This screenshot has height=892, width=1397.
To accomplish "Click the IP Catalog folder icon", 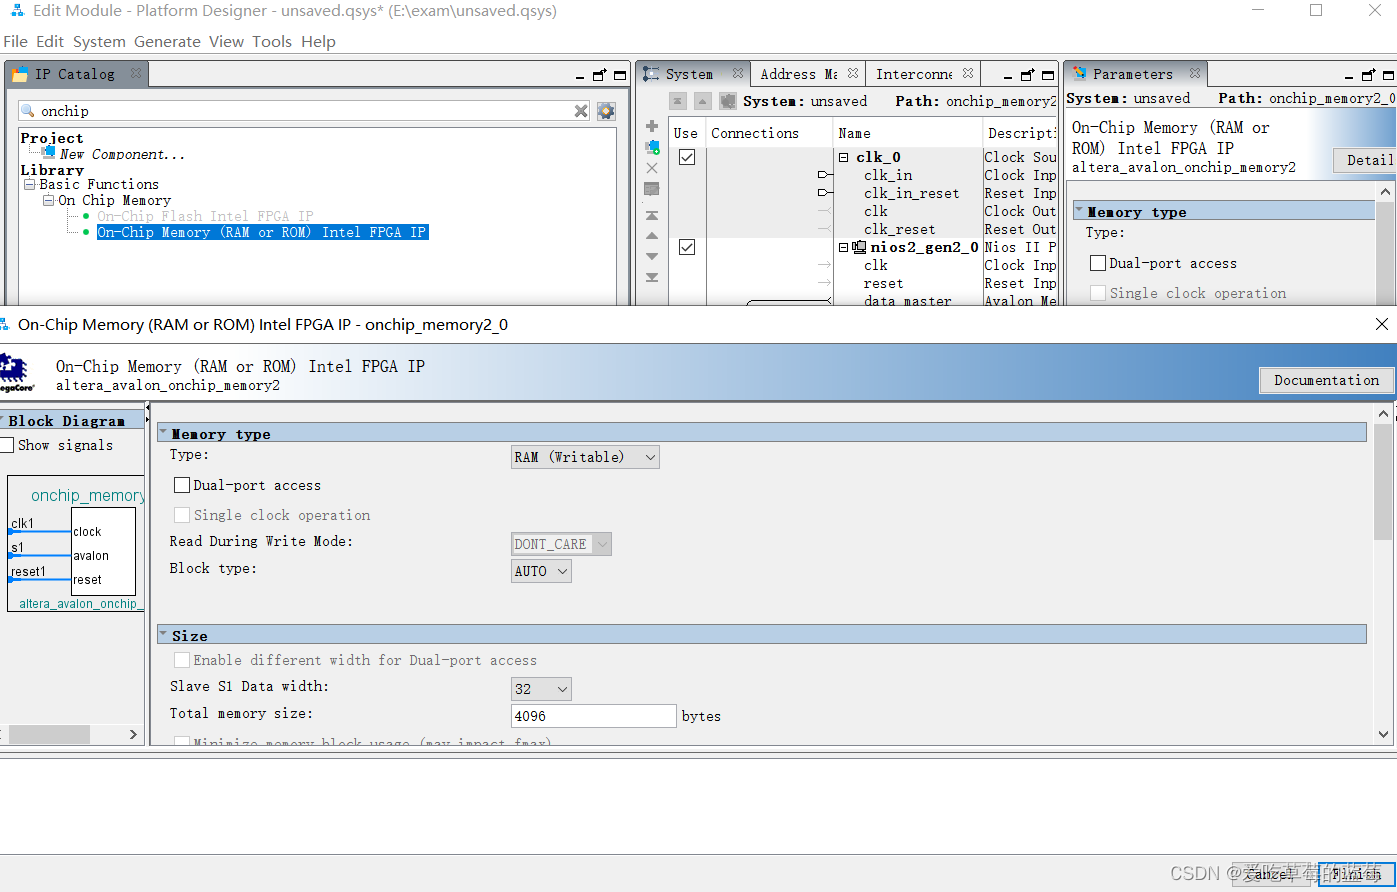I will click(20, 74).
